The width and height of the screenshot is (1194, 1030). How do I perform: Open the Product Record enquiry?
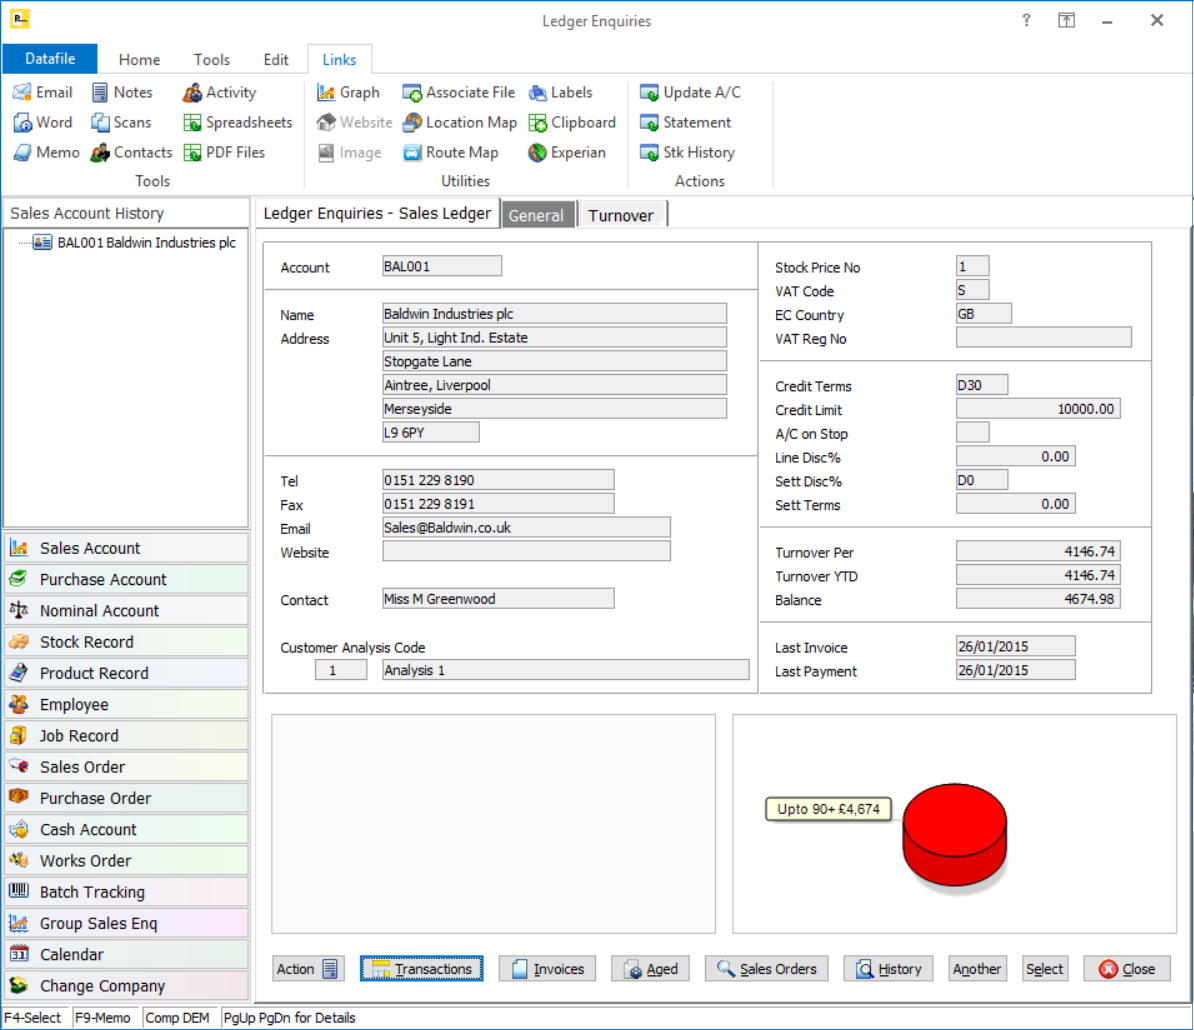(x=126, y=673)
